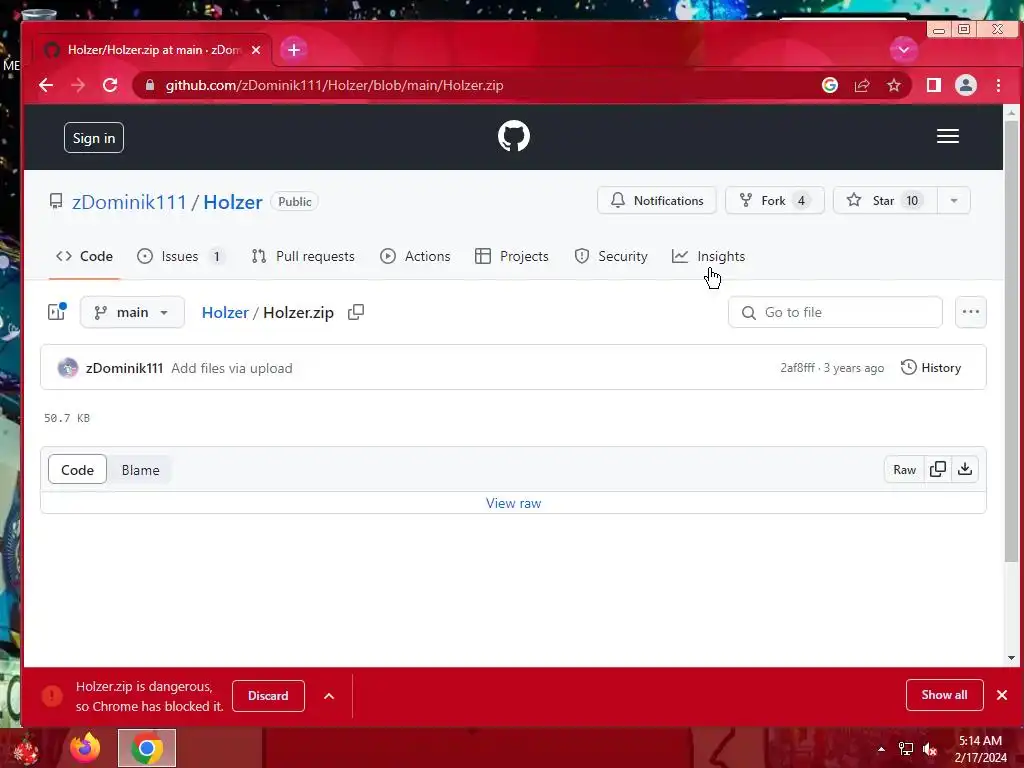Download raw file icon
The height and width of the screenshot is (768, 1024).
tap(965, 469)
